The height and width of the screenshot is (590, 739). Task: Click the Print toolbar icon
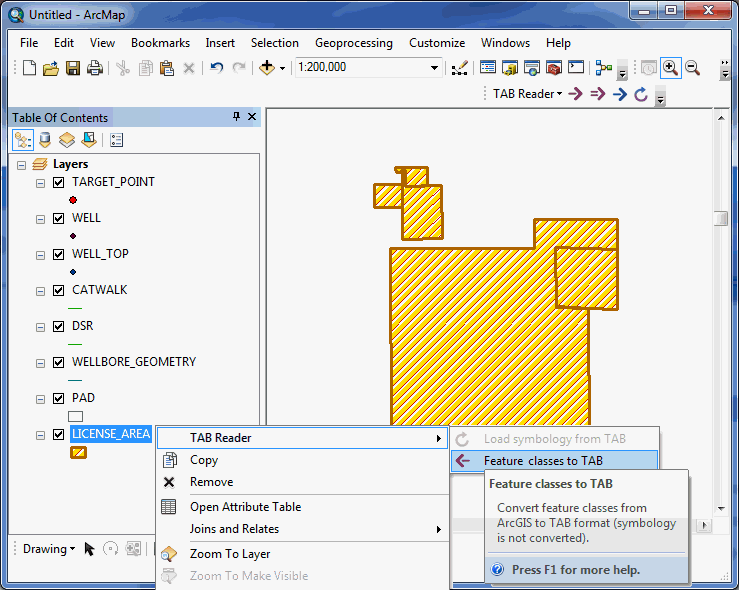pos(95,68)
